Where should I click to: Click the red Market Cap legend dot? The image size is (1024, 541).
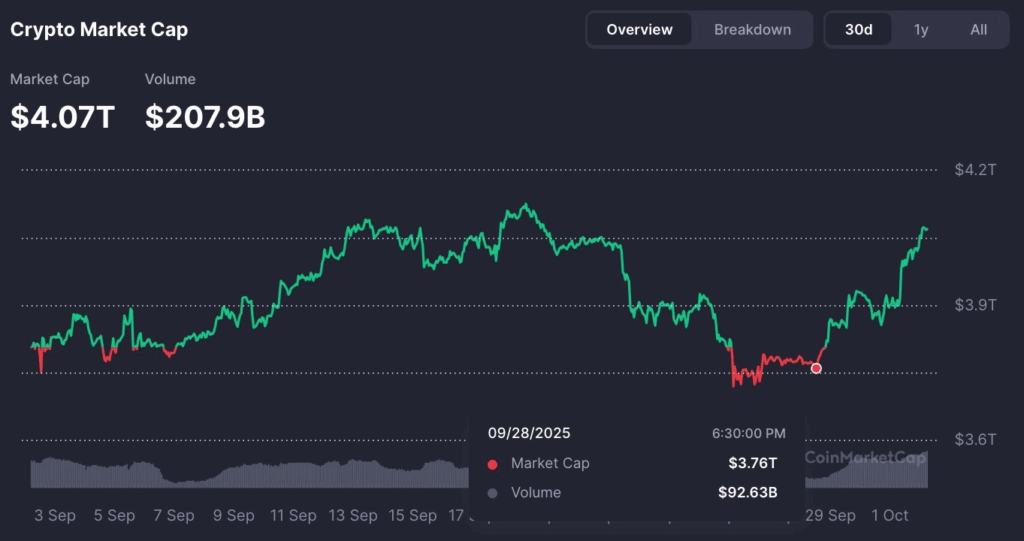pyautogui.click(x=492, y=464)
